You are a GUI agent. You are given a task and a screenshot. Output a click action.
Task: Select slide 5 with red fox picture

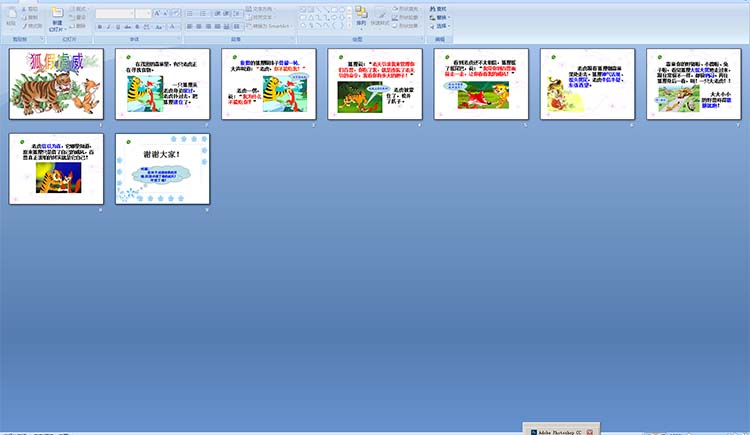coord(481,84)
